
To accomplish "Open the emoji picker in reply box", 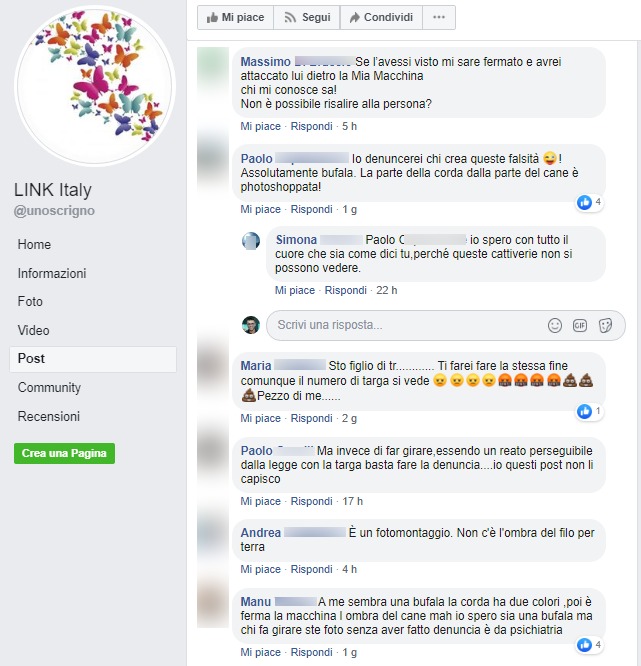I will pos(554,325).
